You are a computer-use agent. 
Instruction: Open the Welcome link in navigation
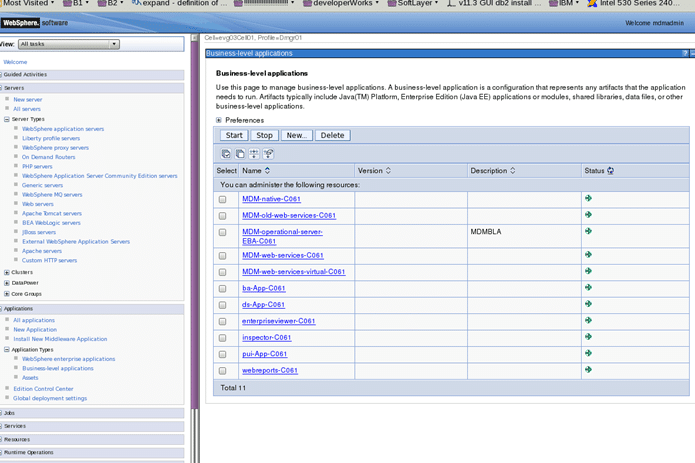pos(15,62)
